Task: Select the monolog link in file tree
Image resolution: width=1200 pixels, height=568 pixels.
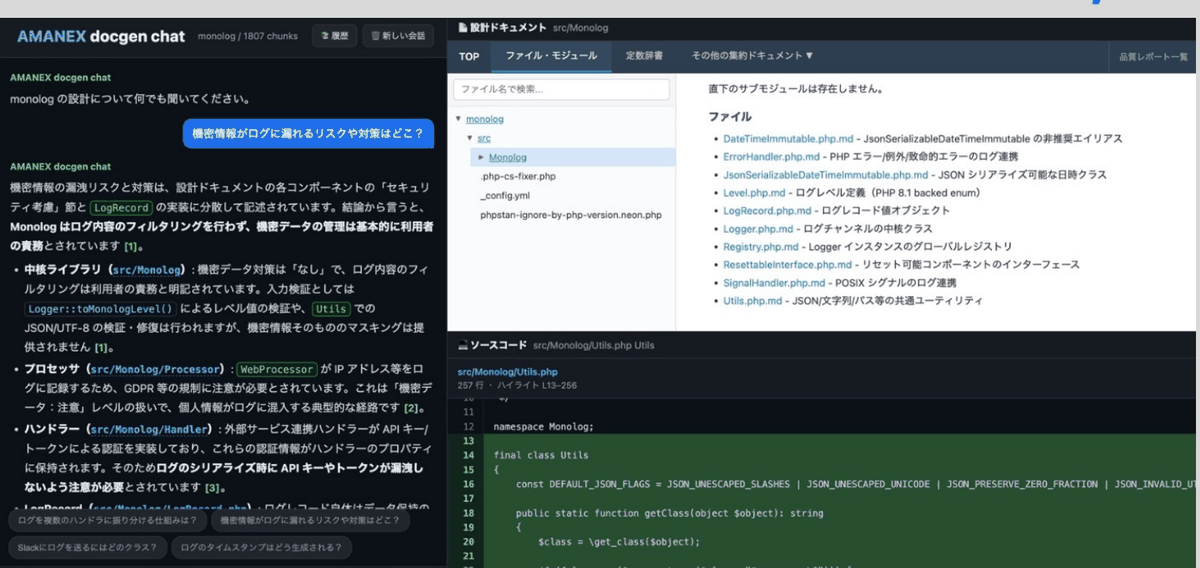Action: click(x=485, y=119)
